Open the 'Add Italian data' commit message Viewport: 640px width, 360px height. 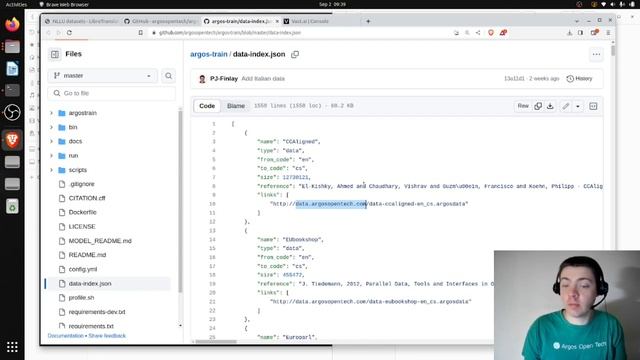click(263, 79)
